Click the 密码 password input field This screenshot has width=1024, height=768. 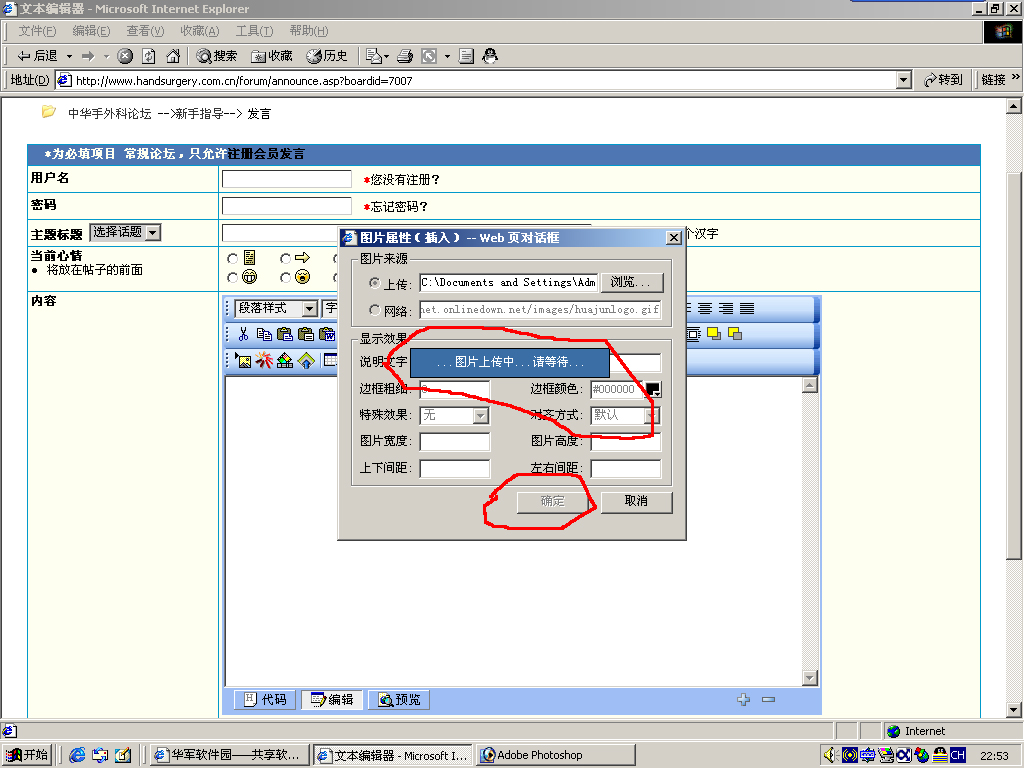coord(287,206)
